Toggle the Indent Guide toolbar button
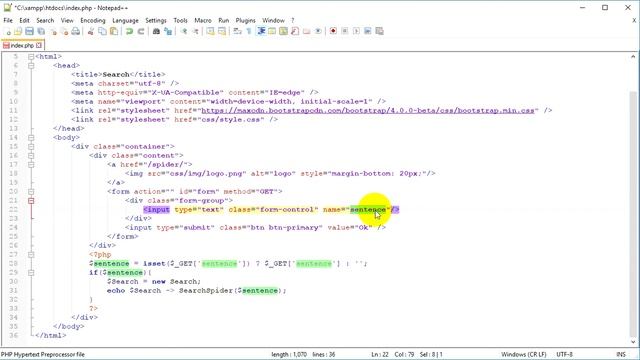The height and width of the screenshot is (360, 640). [261, 31]
